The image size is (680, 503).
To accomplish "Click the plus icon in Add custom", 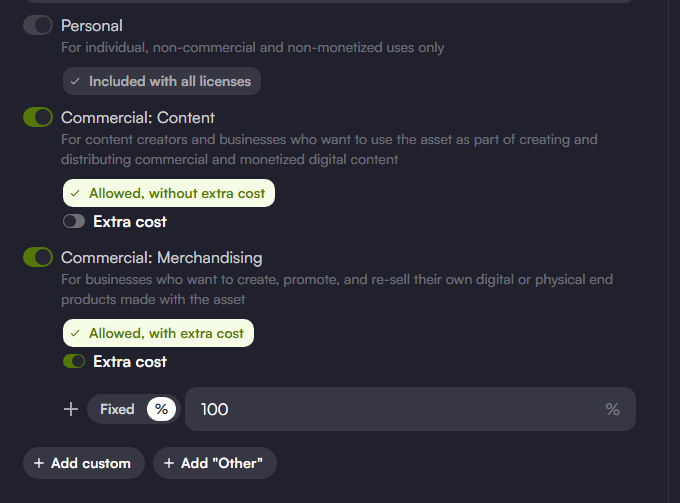I will [x=39, y=463].
